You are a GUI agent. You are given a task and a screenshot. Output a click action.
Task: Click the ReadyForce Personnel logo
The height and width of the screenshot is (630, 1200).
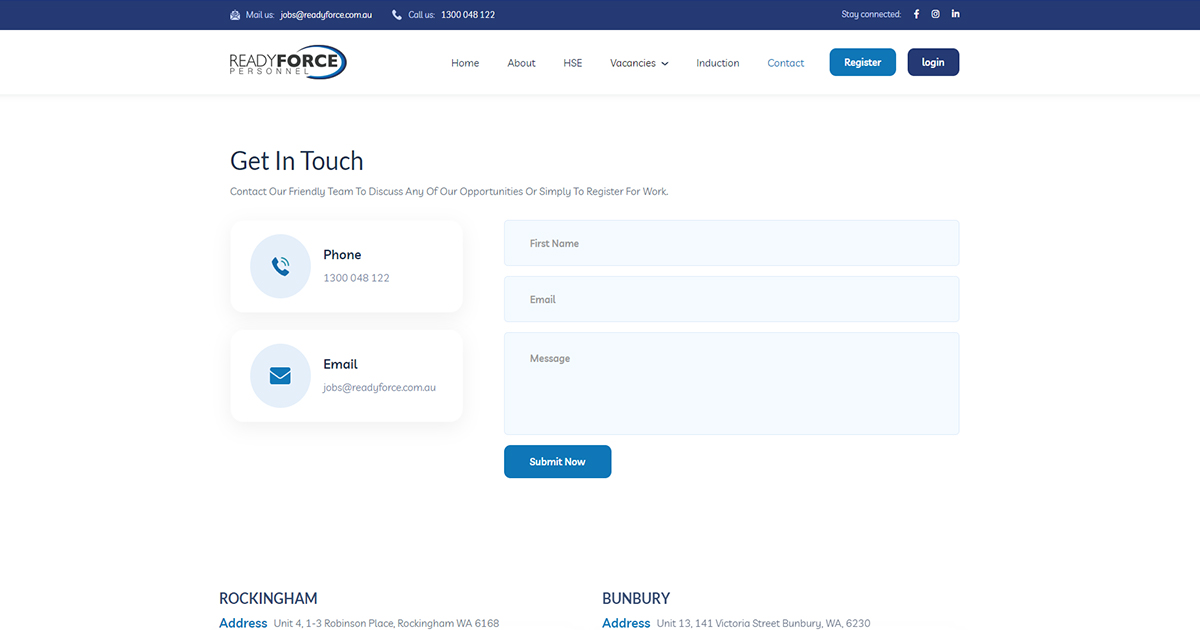coord(288,63)
